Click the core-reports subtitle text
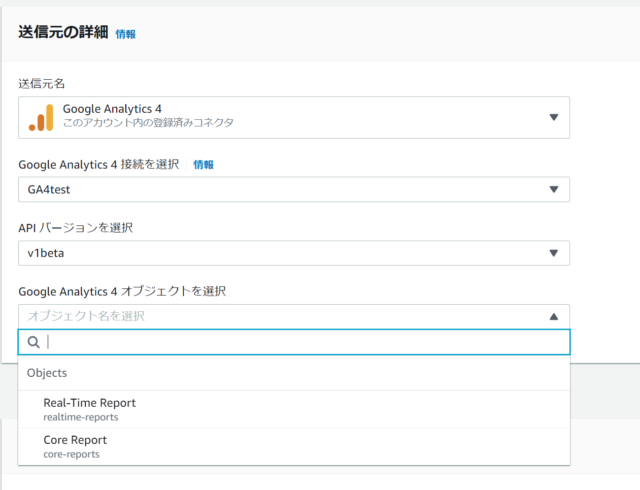Screen dimensions: 640x490 coord(71,454)
